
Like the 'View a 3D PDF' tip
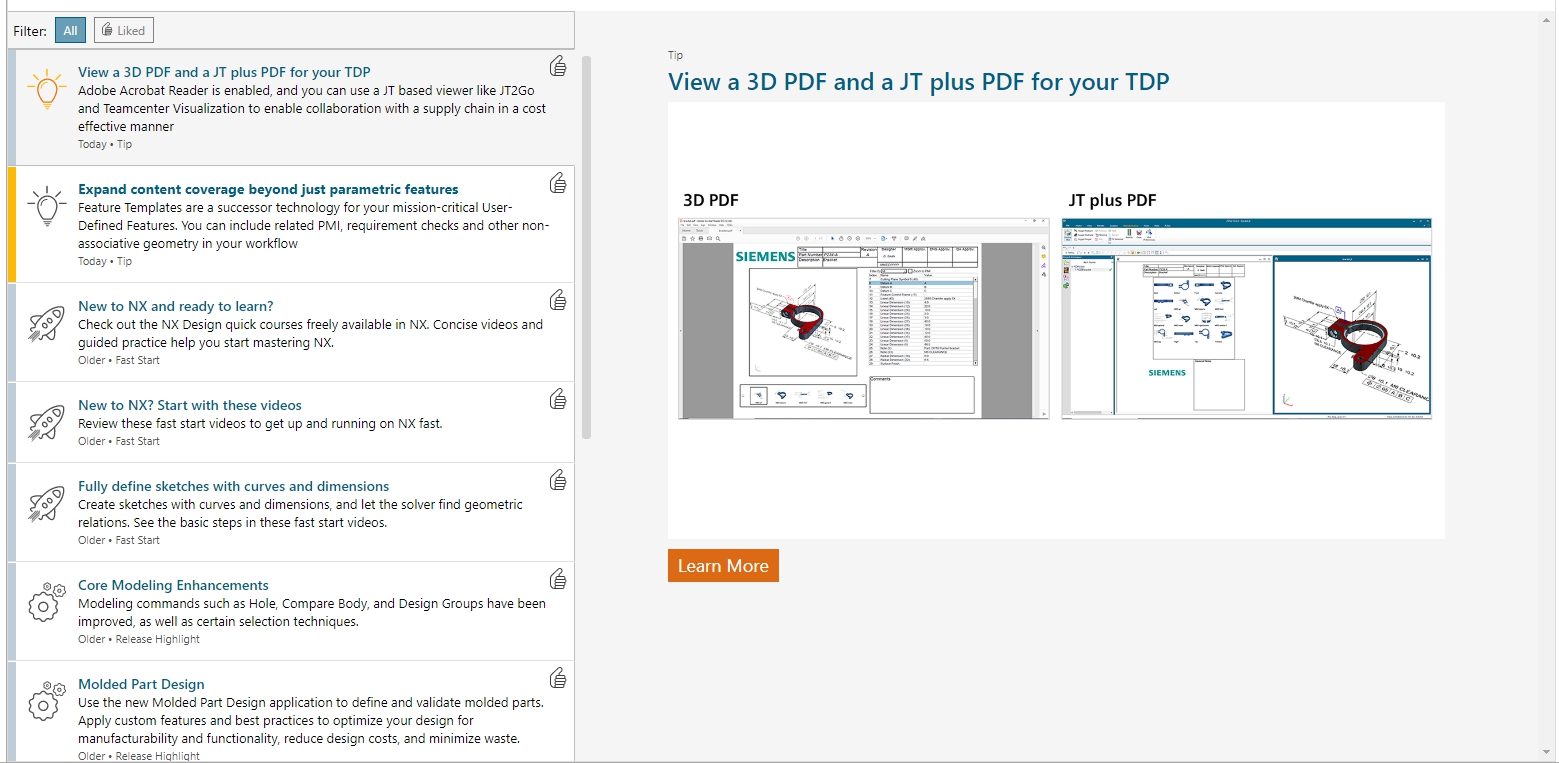pos(558,66)
